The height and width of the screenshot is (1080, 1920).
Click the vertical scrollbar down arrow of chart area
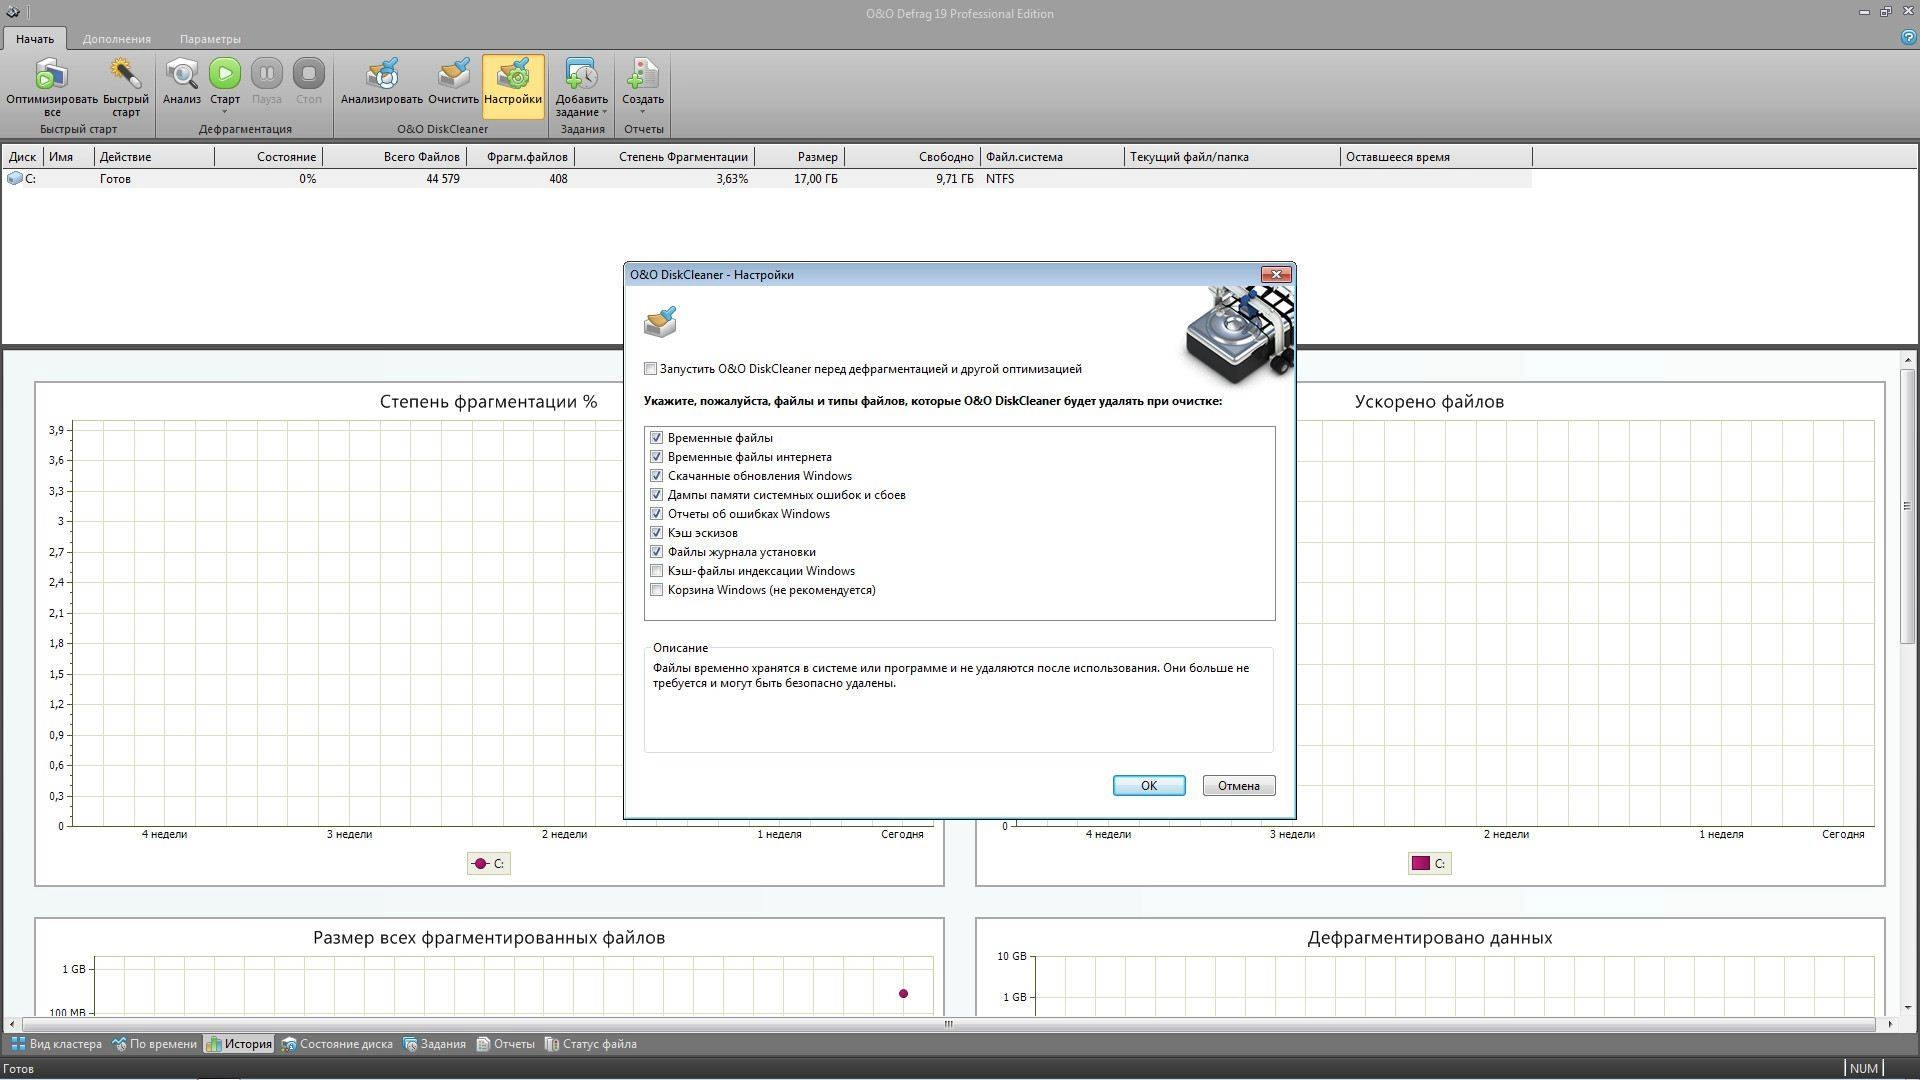click(1909, 1007)
